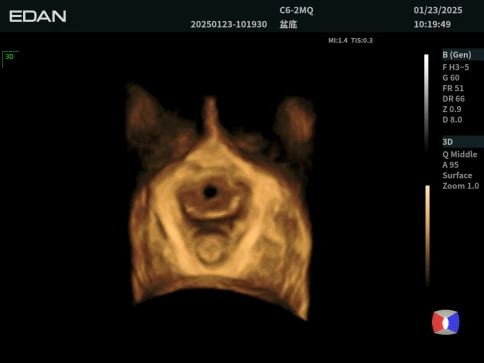Image resolution: width=484 pixels, height=363 pixels.
Task: Click the grayscale bar
Action: coord(426,102)
